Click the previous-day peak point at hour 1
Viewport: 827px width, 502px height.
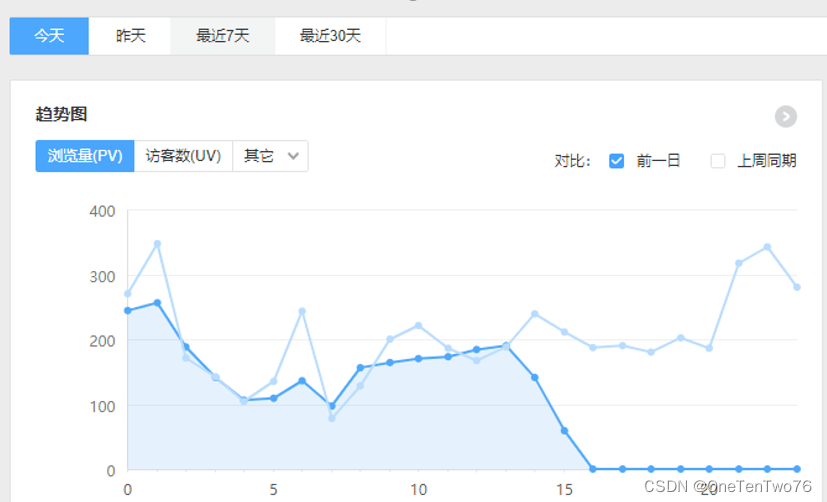[157, 244]
